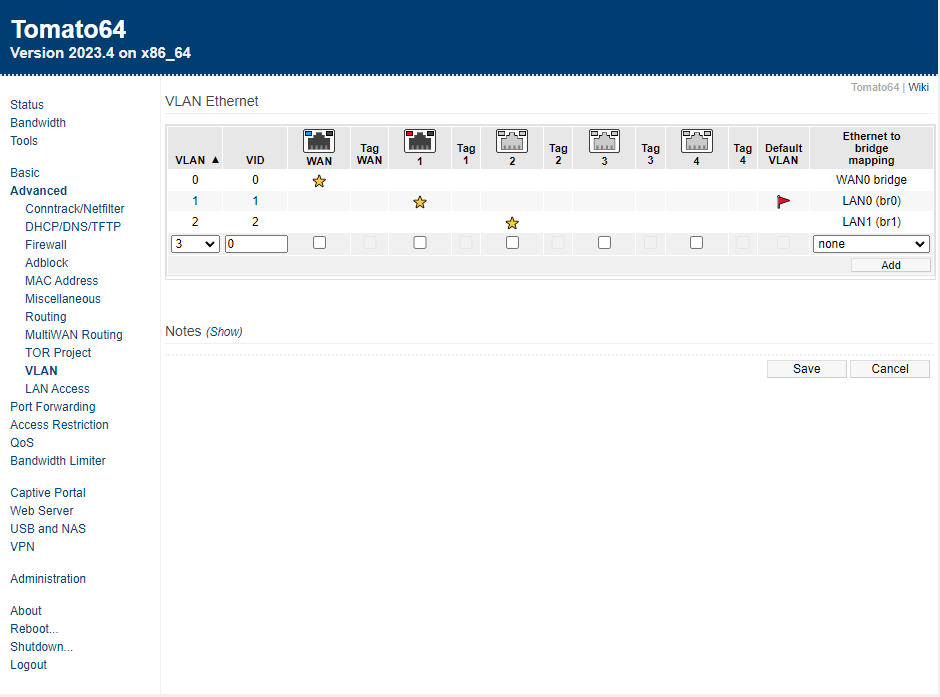Check the port 2 checkbox for new VLAN
The image size is (940, 697).
coord(513,243)
